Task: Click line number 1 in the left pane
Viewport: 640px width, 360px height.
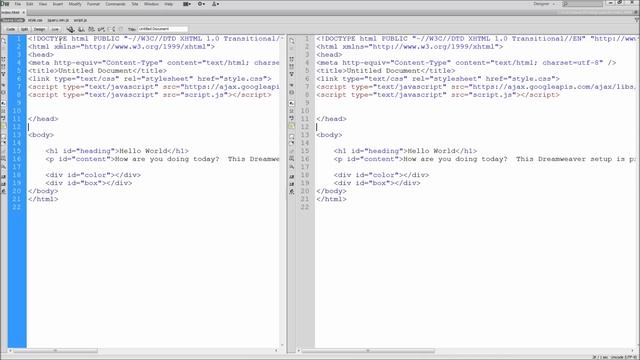Action: click(x=18, y=39)
